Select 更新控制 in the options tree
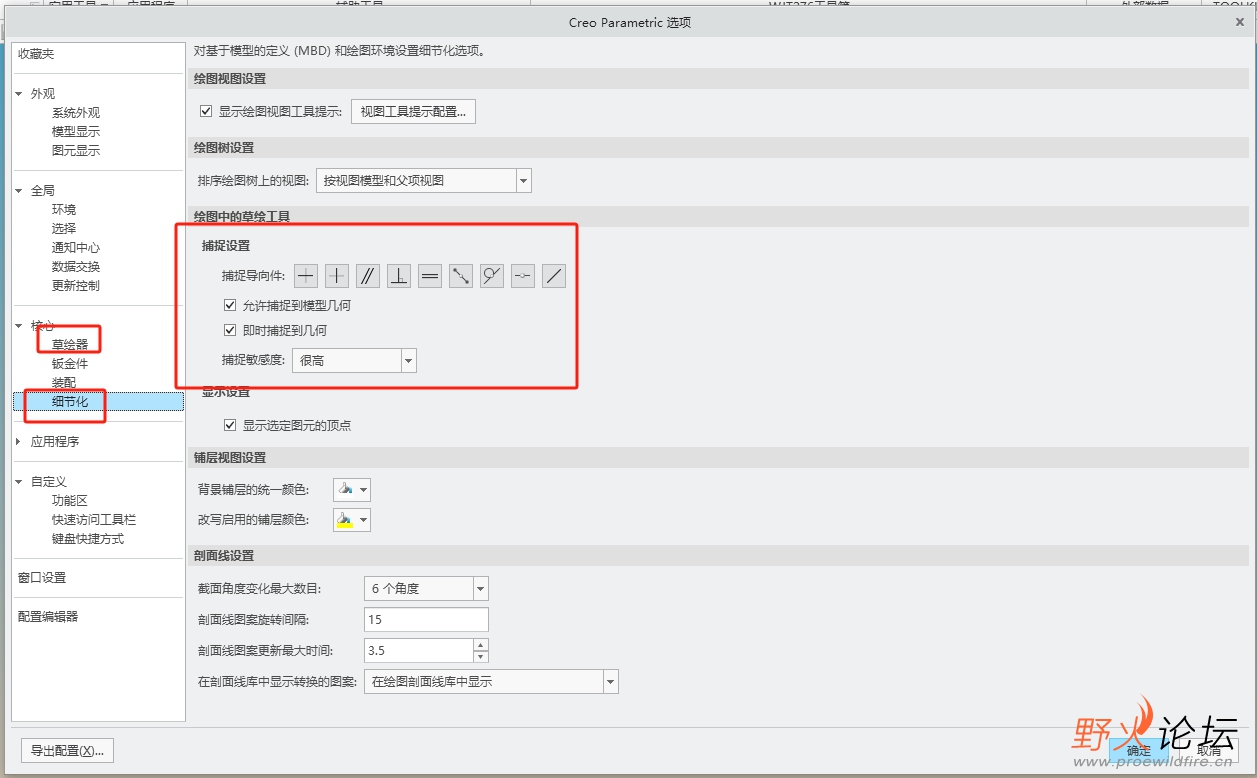The image size is (1257, 778). coord(76,286)
